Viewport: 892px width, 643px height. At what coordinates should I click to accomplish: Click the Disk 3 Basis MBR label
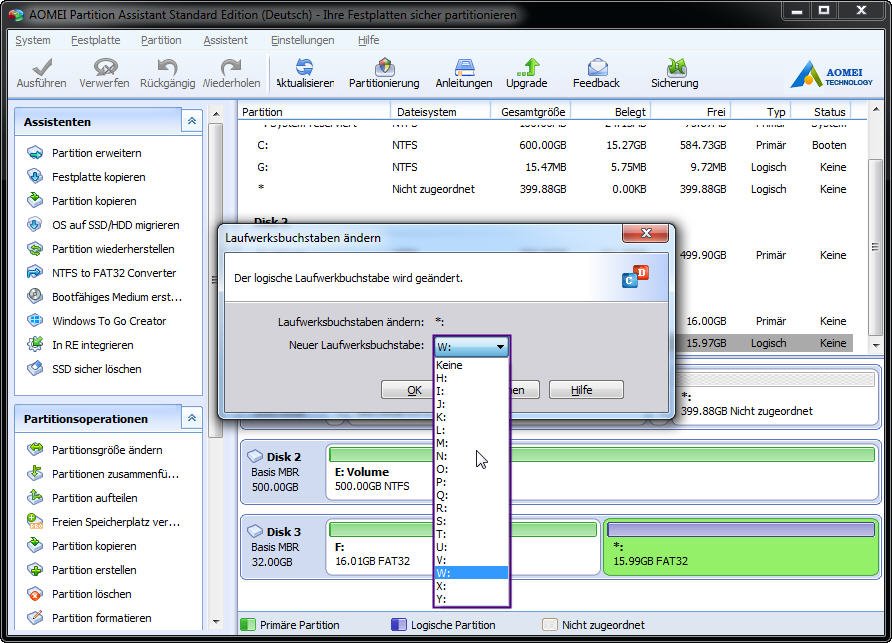click(275, 547)
